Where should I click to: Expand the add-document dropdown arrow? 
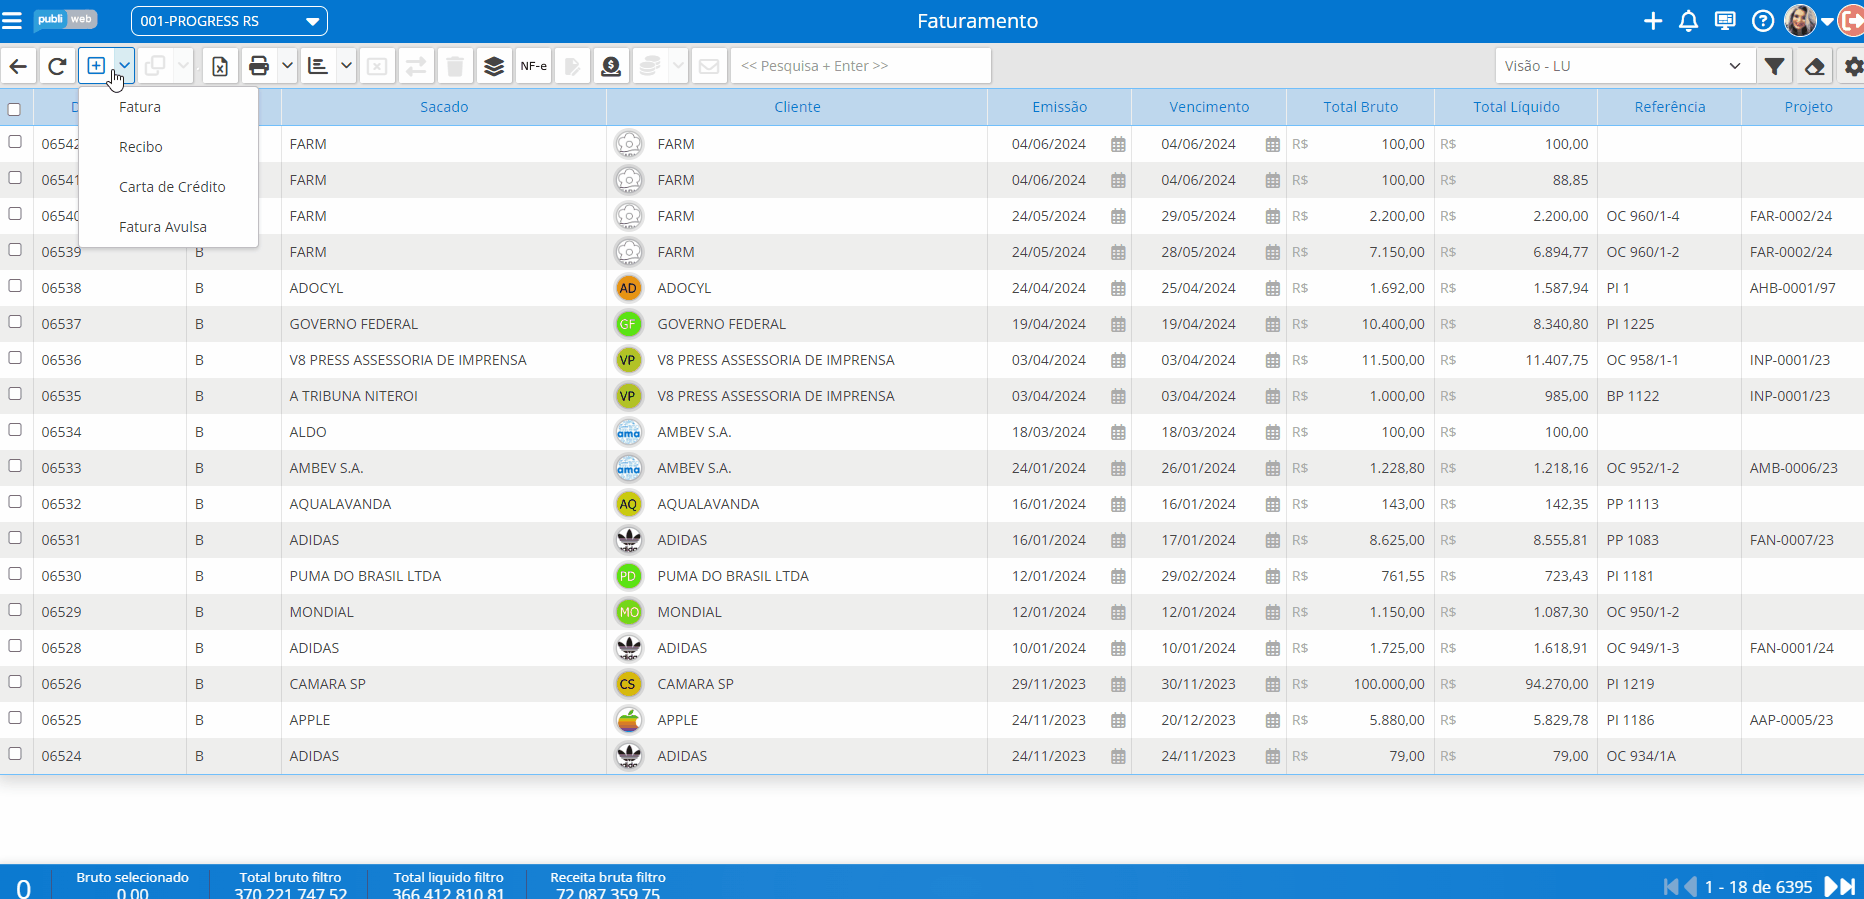124,66
